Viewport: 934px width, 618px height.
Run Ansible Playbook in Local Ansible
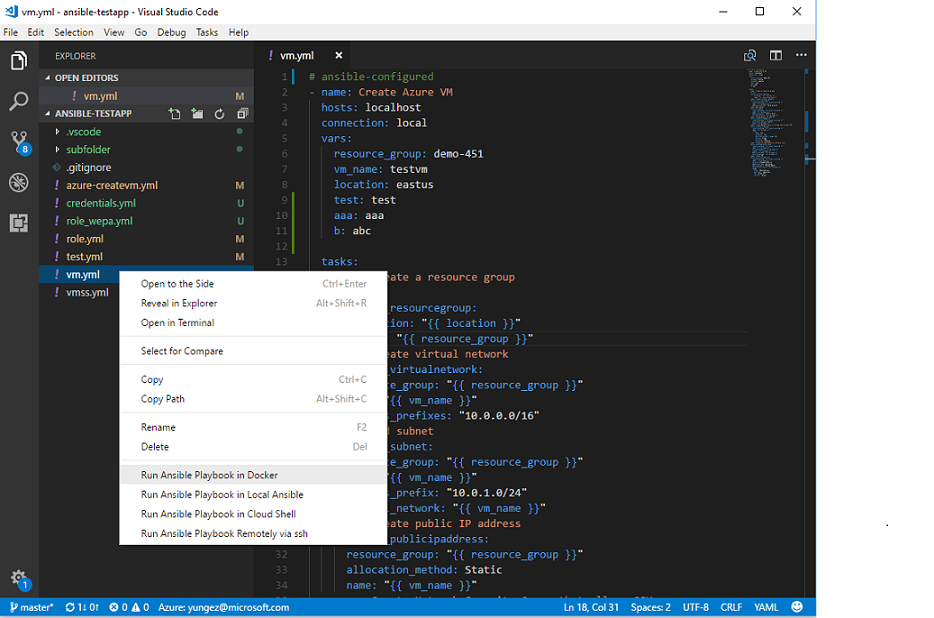pyautogui.click(x=253, y=495)
